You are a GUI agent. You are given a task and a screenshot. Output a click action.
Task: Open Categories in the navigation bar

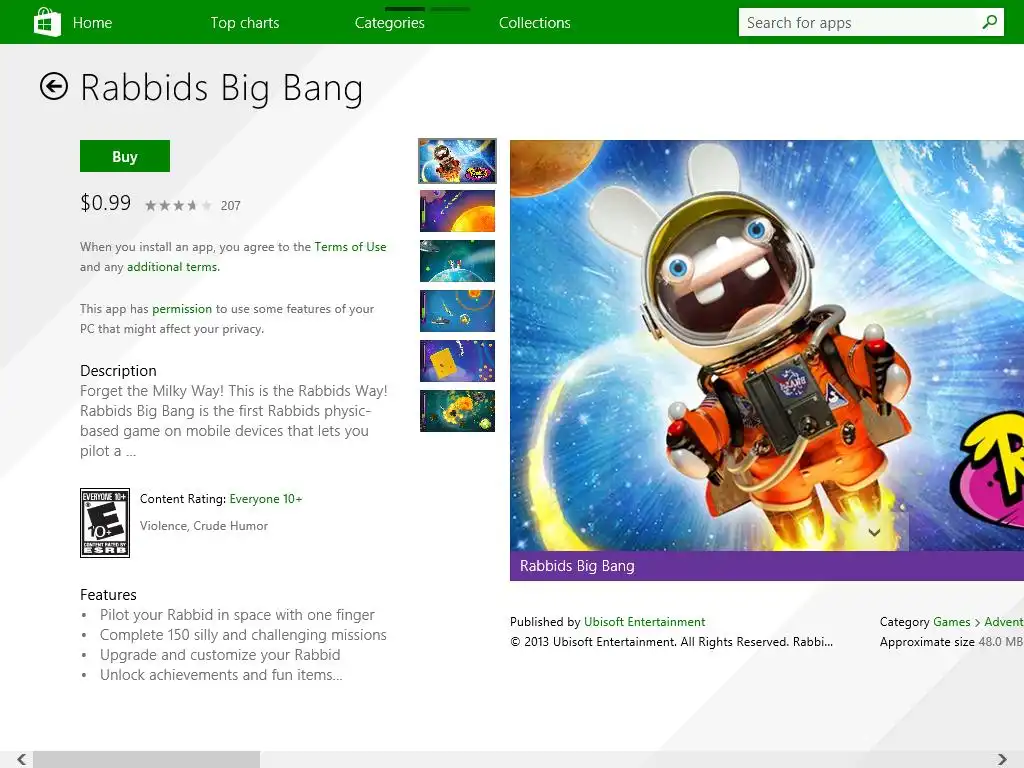tap(390, 23)
